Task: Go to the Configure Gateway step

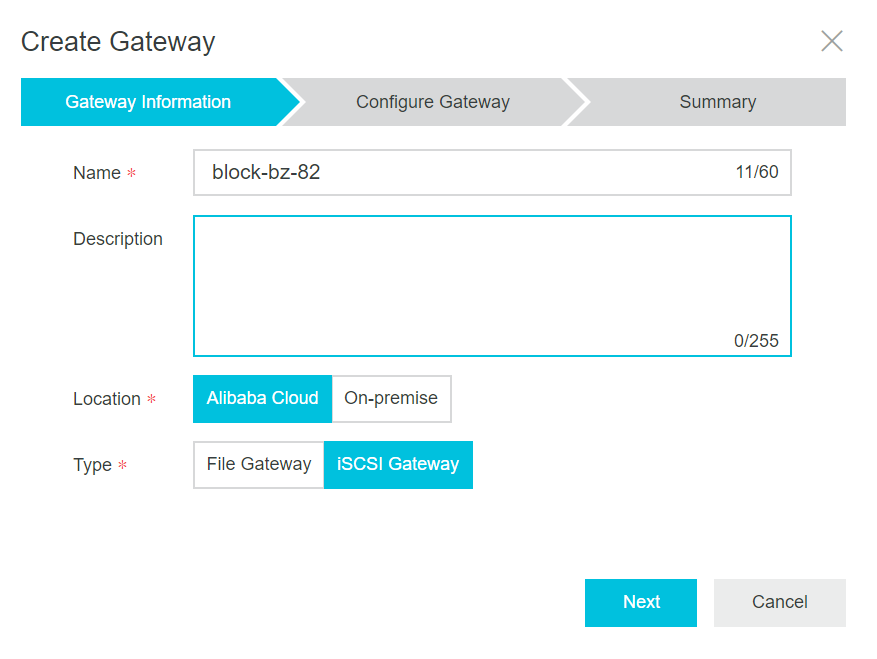Action: click(433, 102)
